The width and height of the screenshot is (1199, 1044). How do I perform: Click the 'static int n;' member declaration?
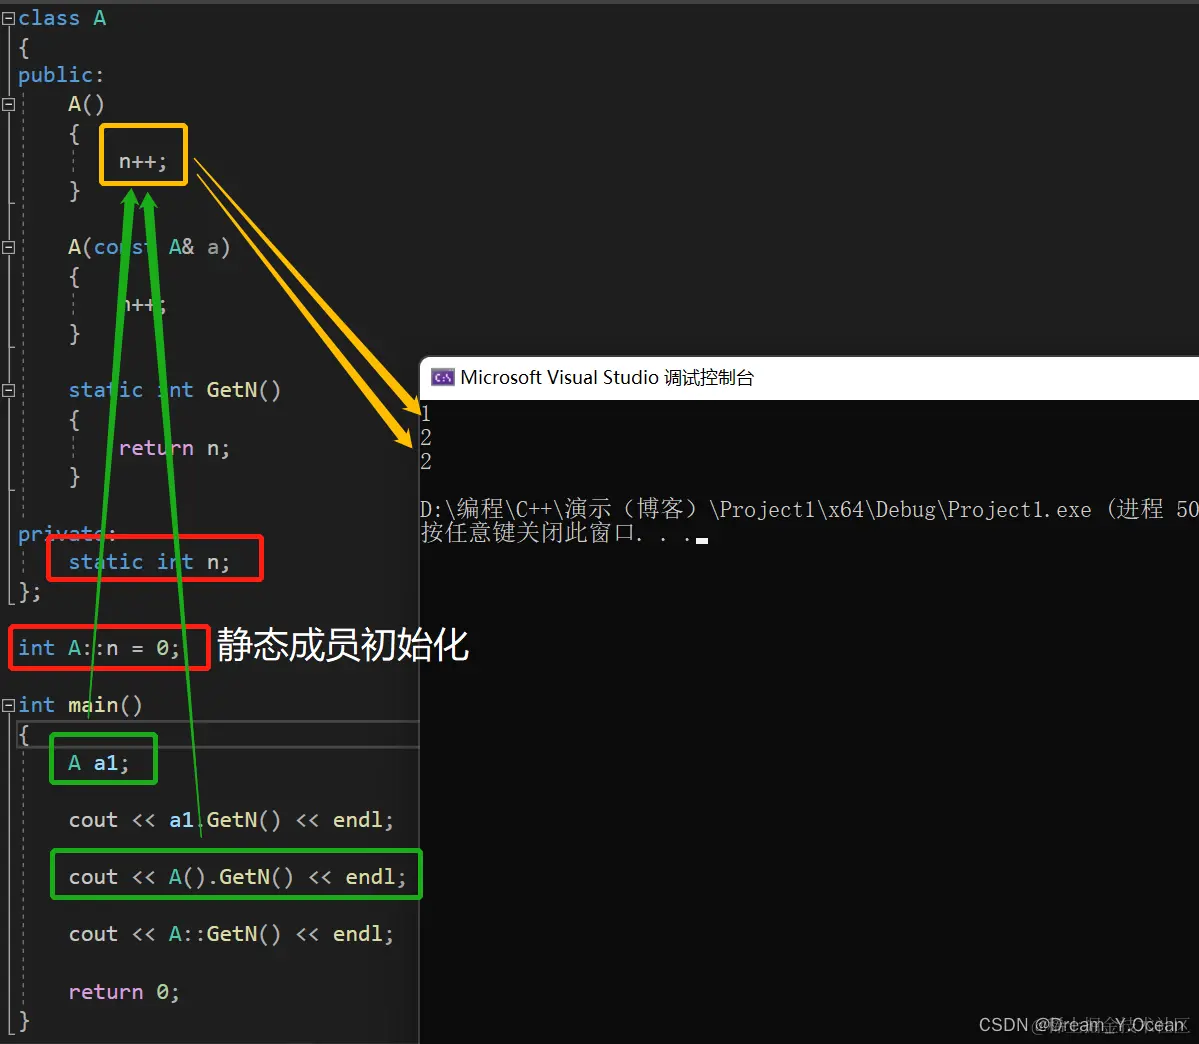coord(148,562)
